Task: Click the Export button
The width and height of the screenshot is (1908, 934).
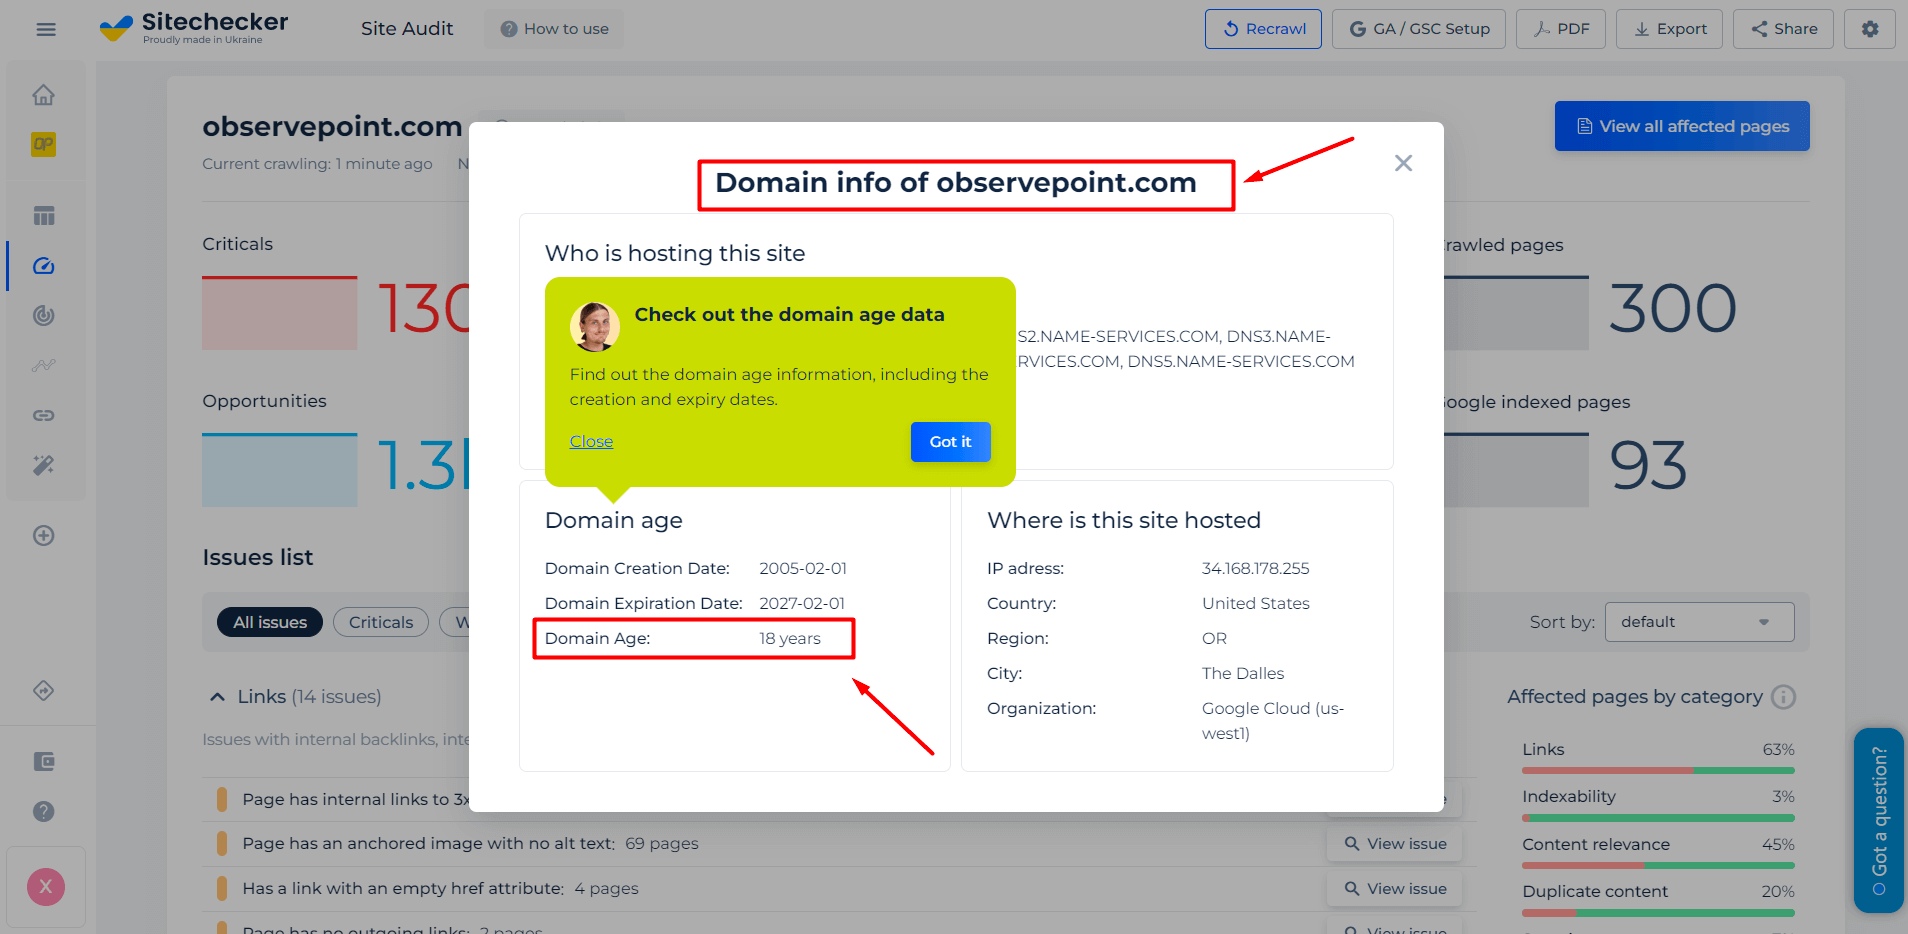Action: (1669, 29)
